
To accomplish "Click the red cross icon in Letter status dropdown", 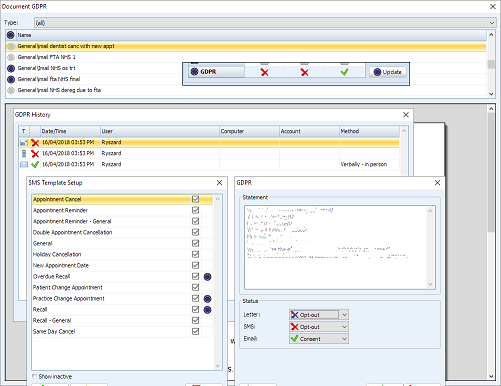I will [x=294, y=315].
